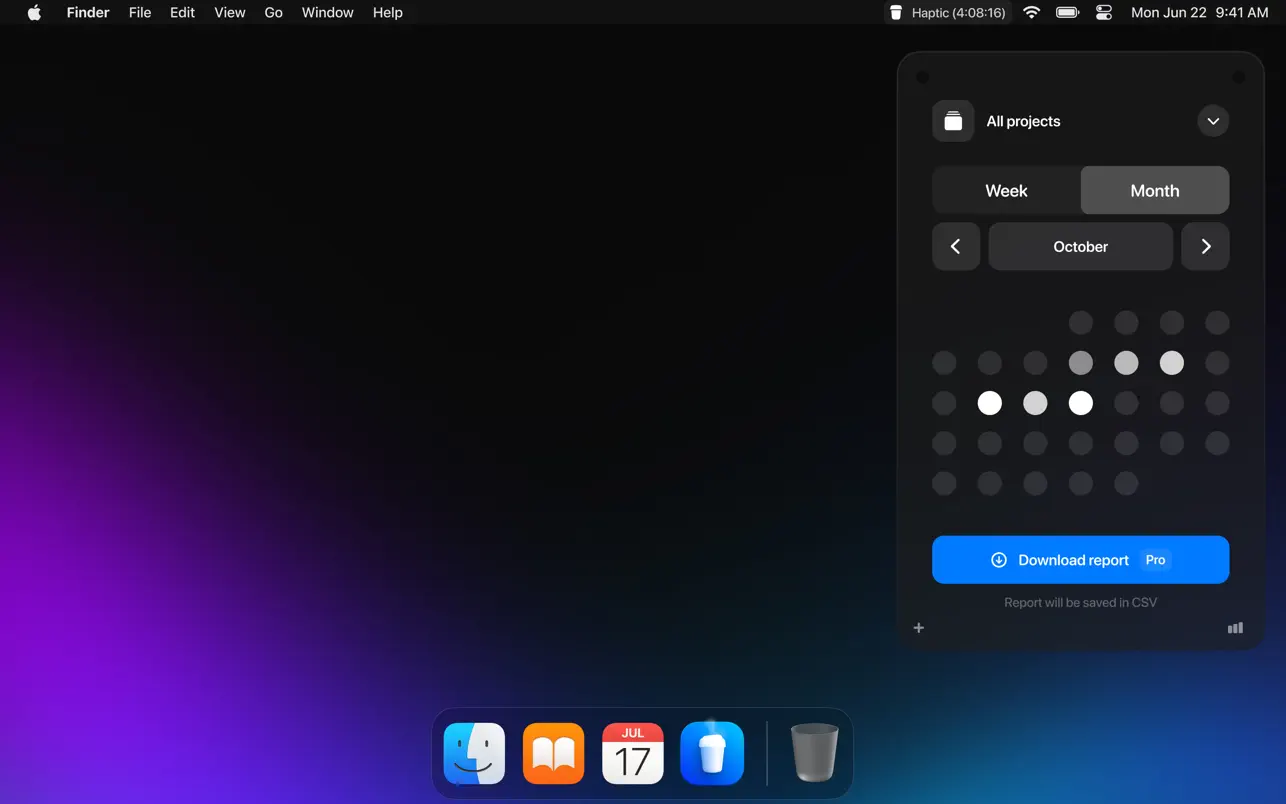This screenshot has width=1286, height=804.
Task: Open the Trash in the Dock
Action: 814,753
